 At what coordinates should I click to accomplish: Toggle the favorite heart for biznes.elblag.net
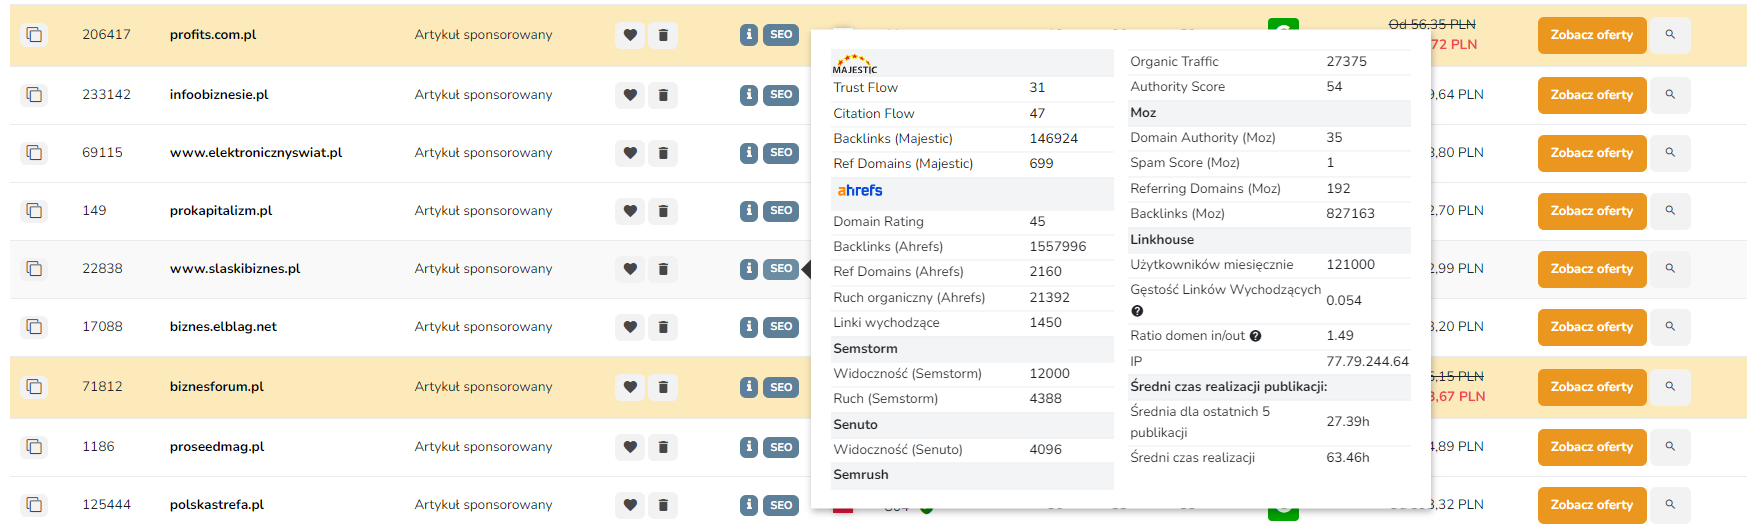(630, 327)
